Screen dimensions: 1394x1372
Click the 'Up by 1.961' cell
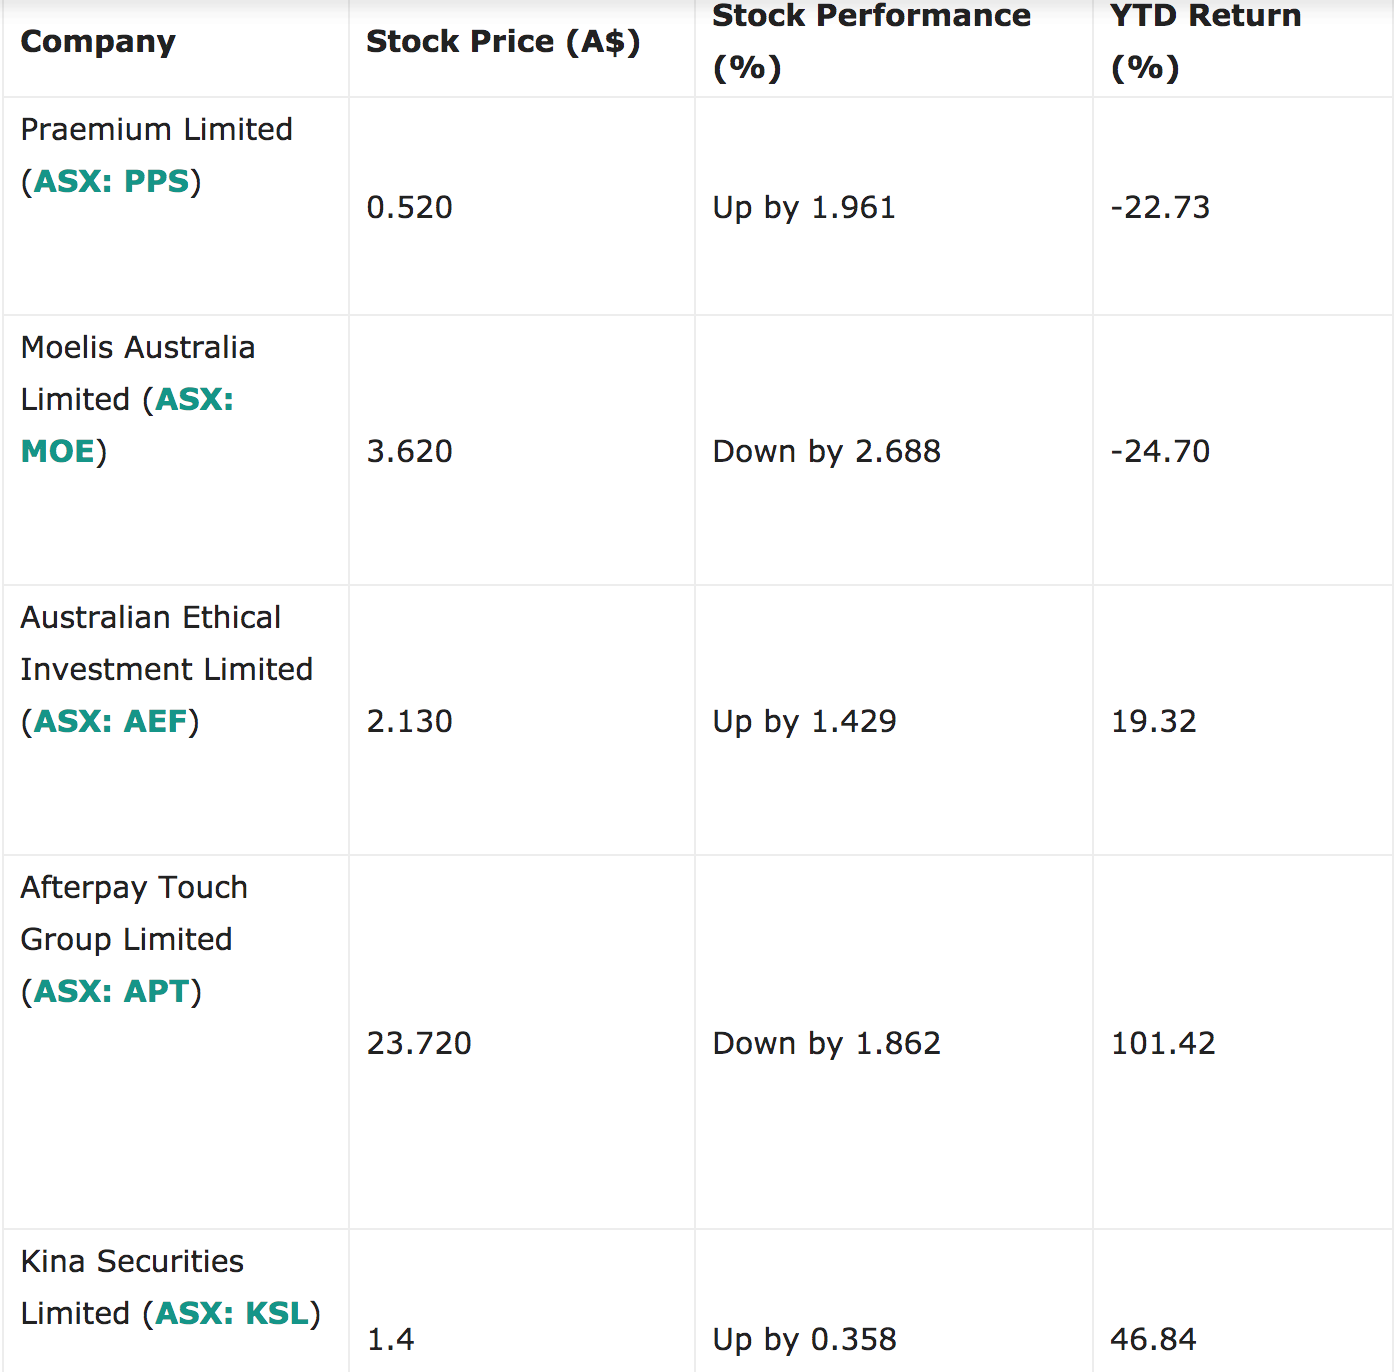[804, 208]
